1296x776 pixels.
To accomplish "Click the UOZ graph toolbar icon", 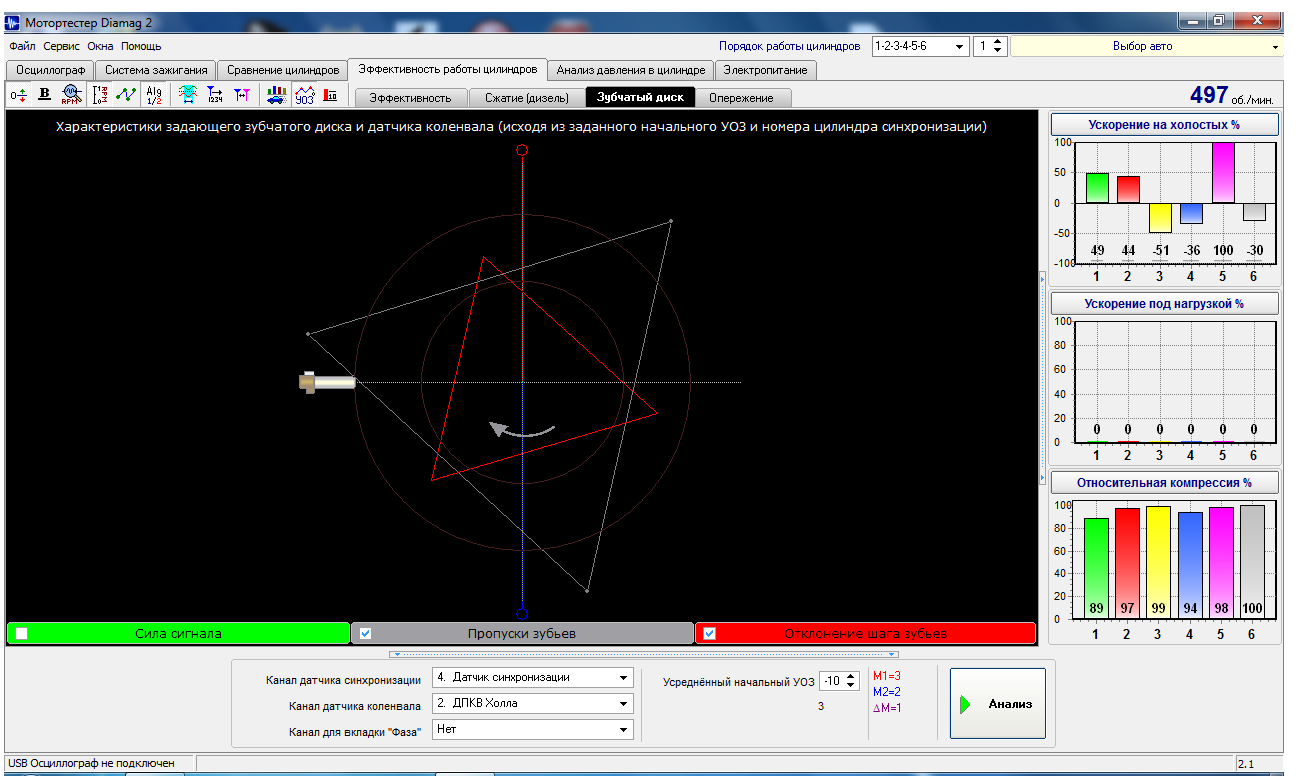I will [304, 95].
